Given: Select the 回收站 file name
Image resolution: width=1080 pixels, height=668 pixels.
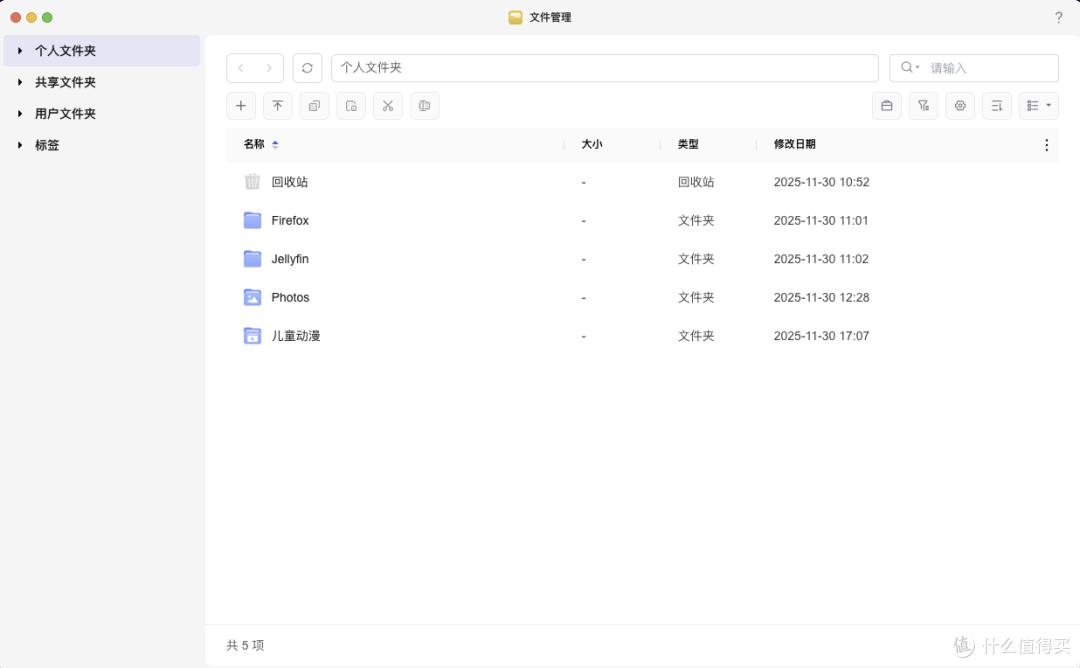Looking at the screenshot, I should (289, 182).
